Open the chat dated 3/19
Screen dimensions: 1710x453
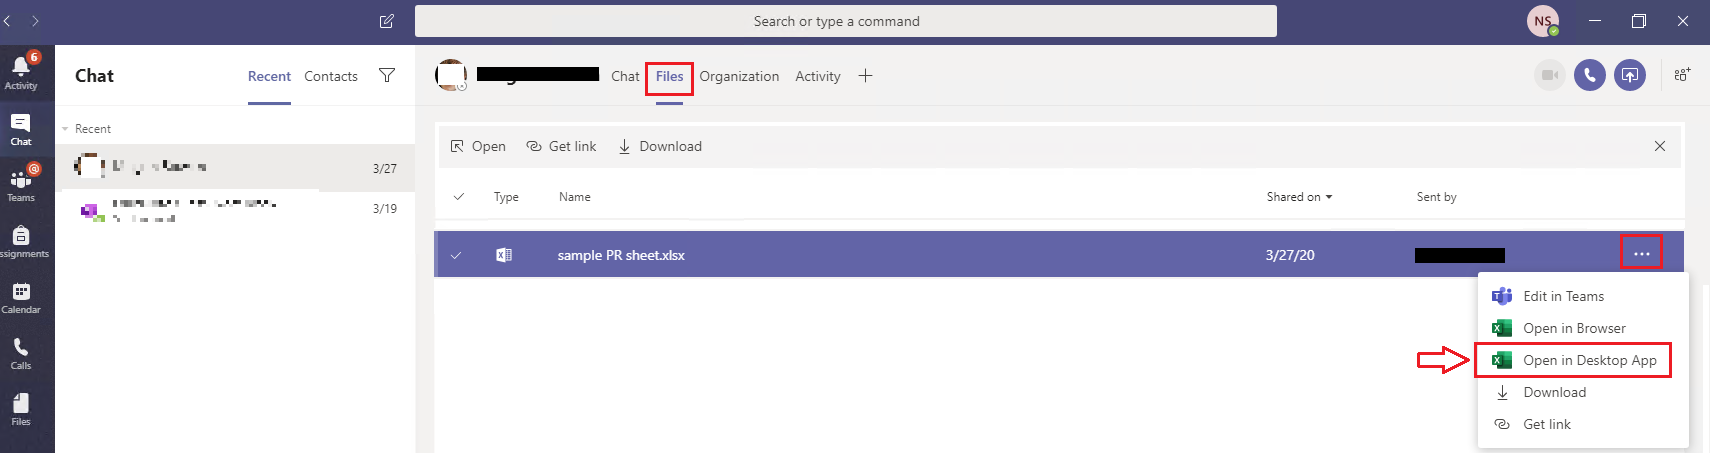[235, 209]
